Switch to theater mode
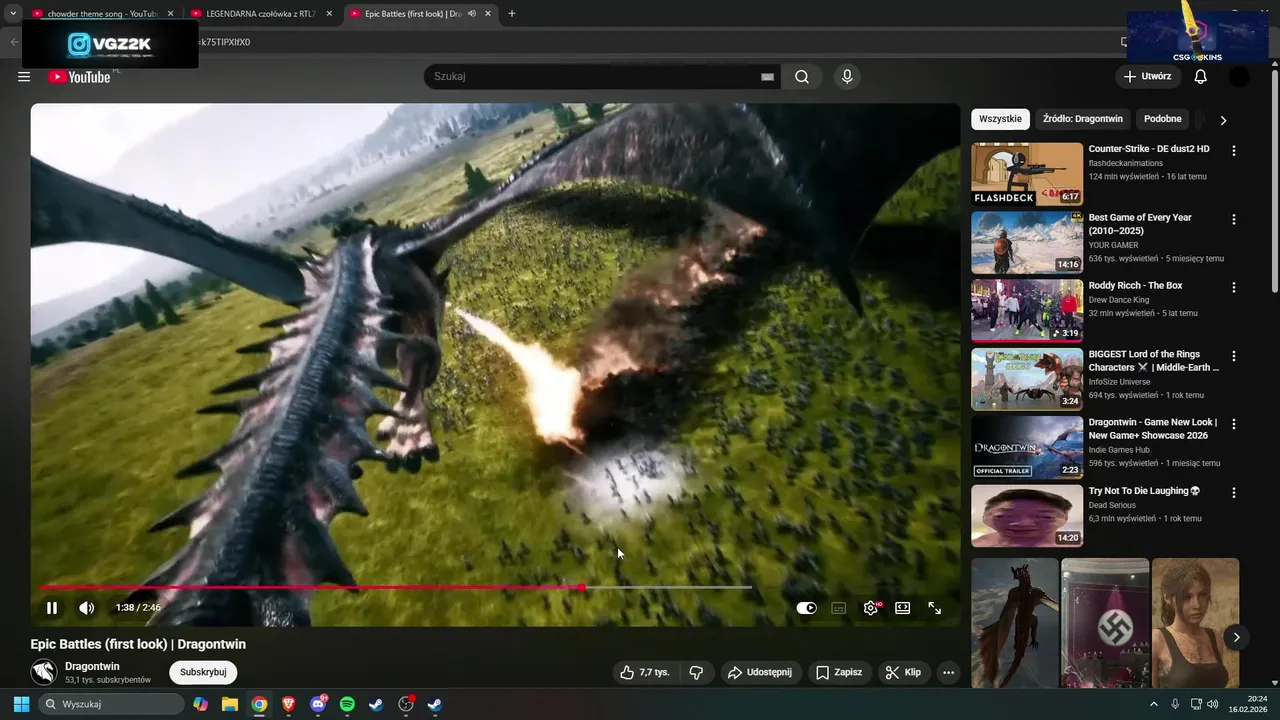Viewport: 1280px width, 720px height. (903, 608)
